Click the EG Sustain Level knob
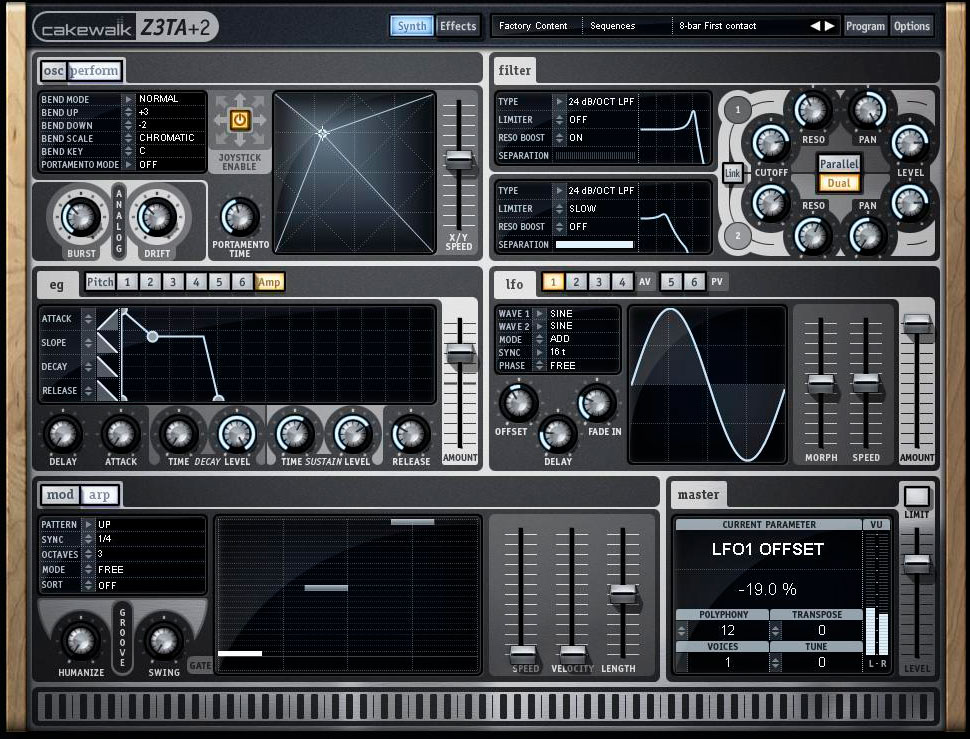Viewport: 970px width, 739px height. coord(353,434)
